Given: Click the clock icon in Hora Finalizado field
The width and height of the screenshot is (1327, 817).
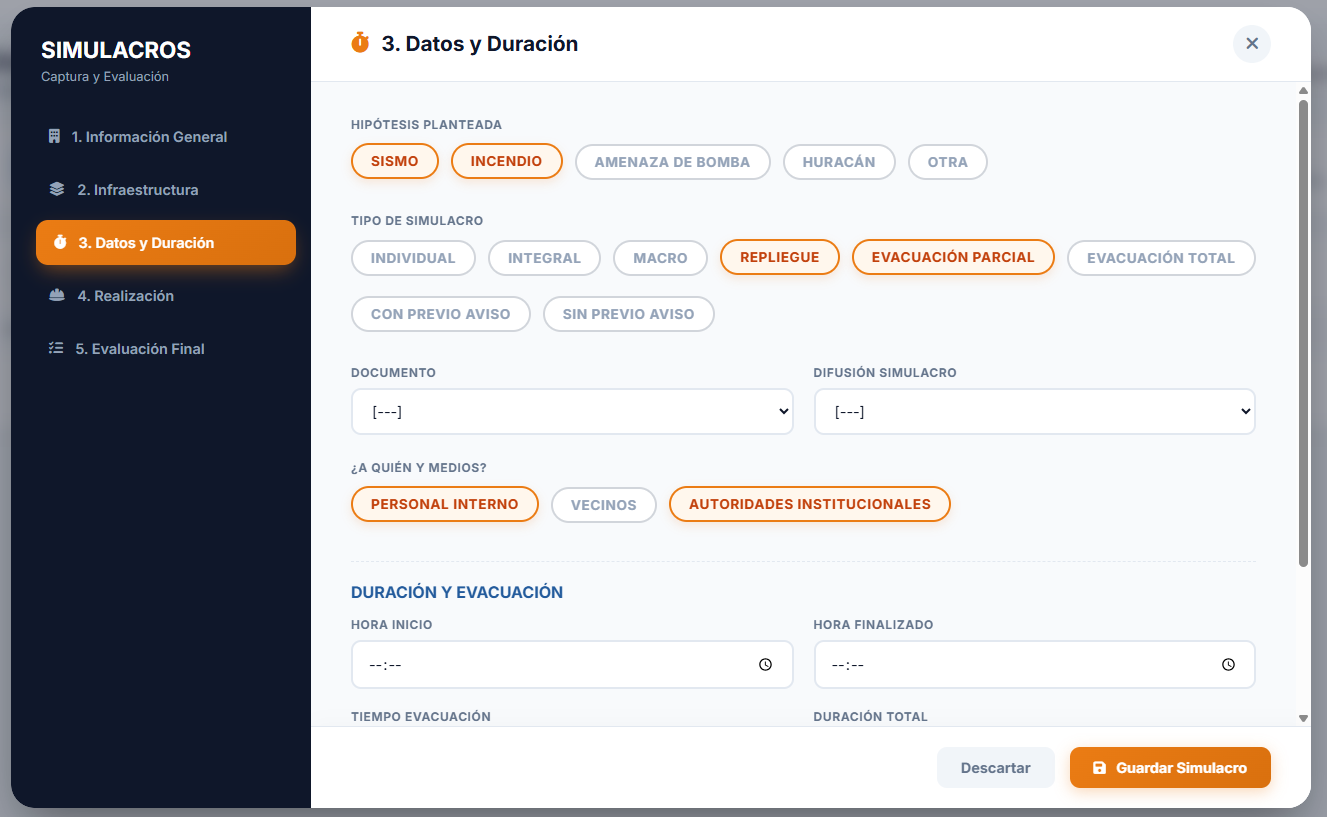Looking at the screenshot, I should 1228,664.
